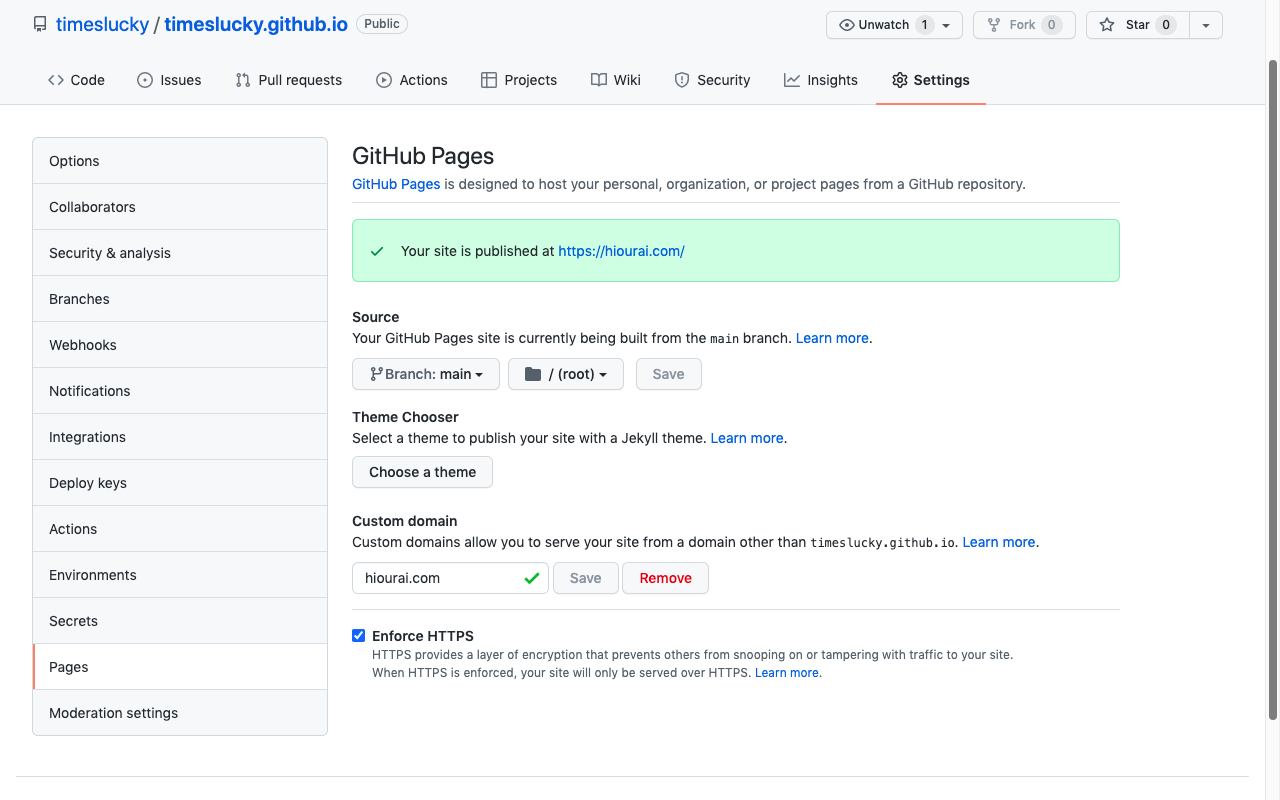Click the repository book icon beside timeslucky

point(40,24)
